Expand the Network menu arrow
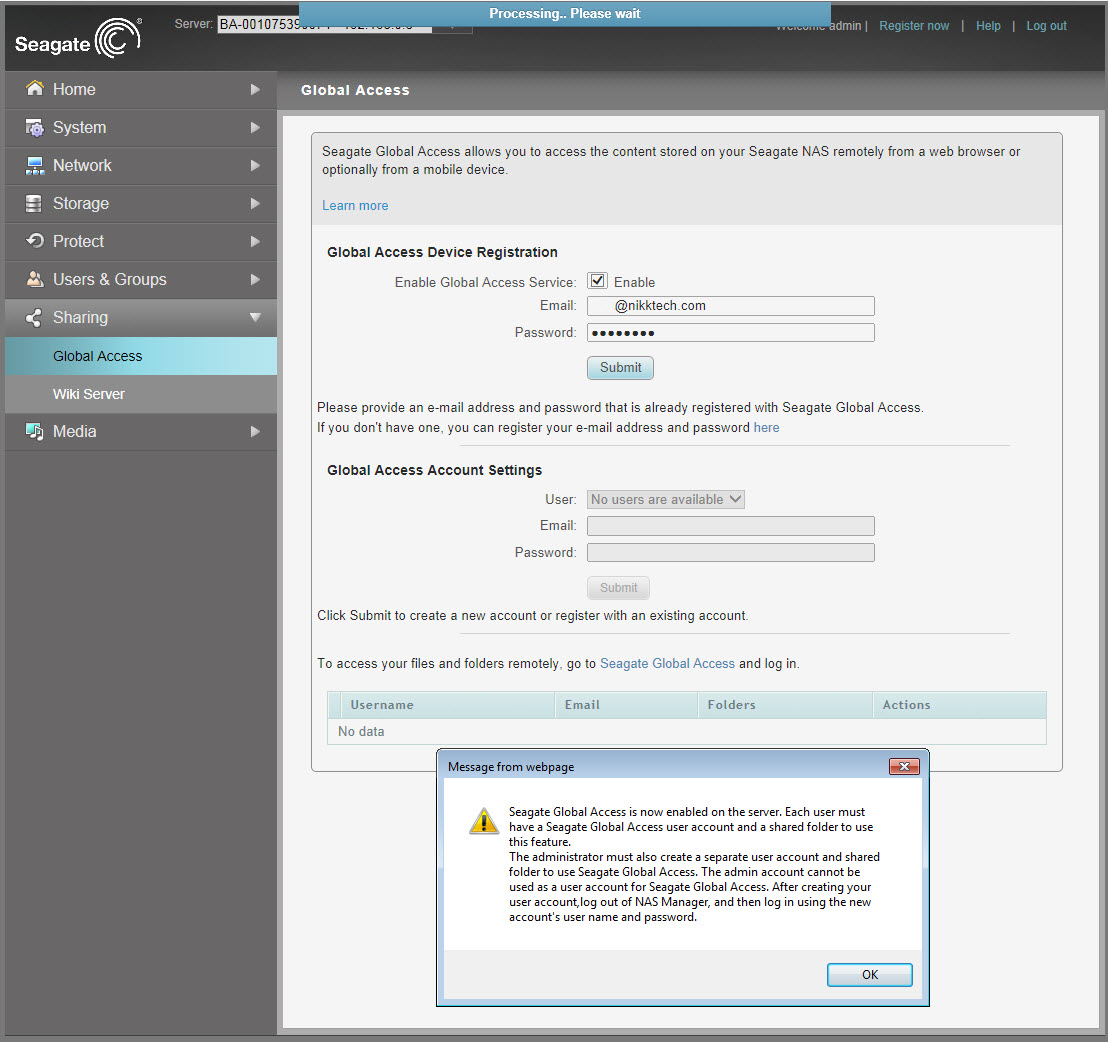 tap(255, 165)
